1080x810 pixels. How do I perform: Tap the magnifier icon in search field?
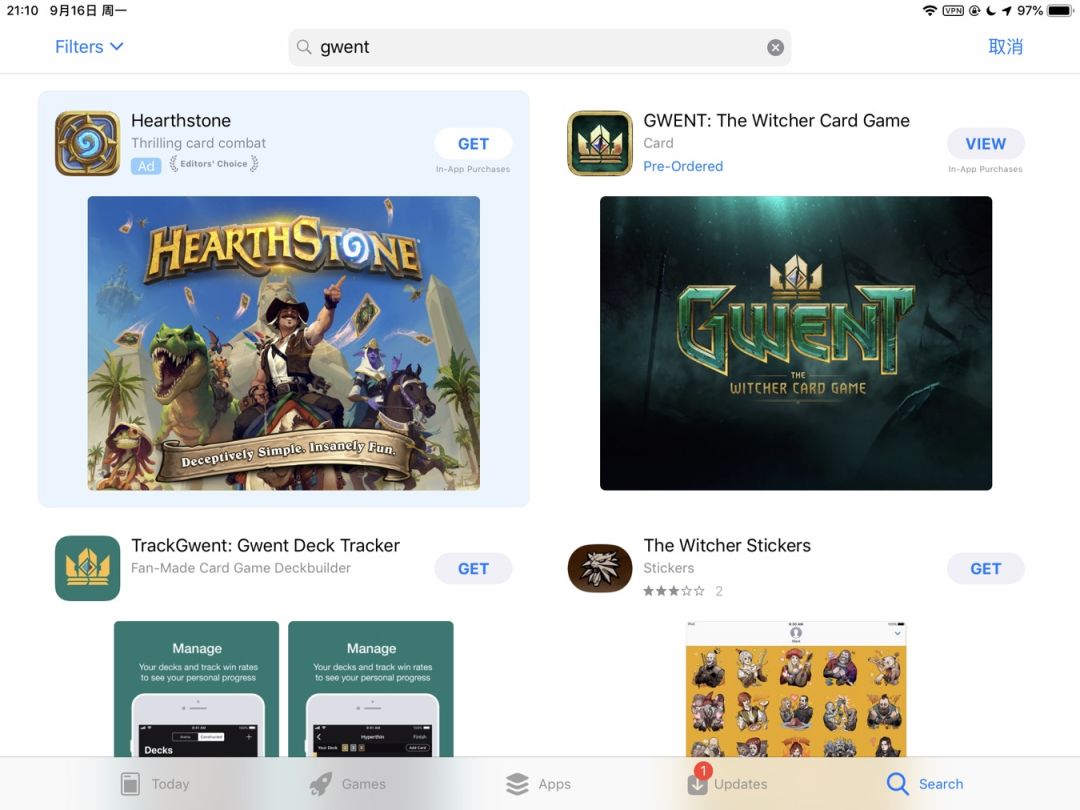coord(304,47)
